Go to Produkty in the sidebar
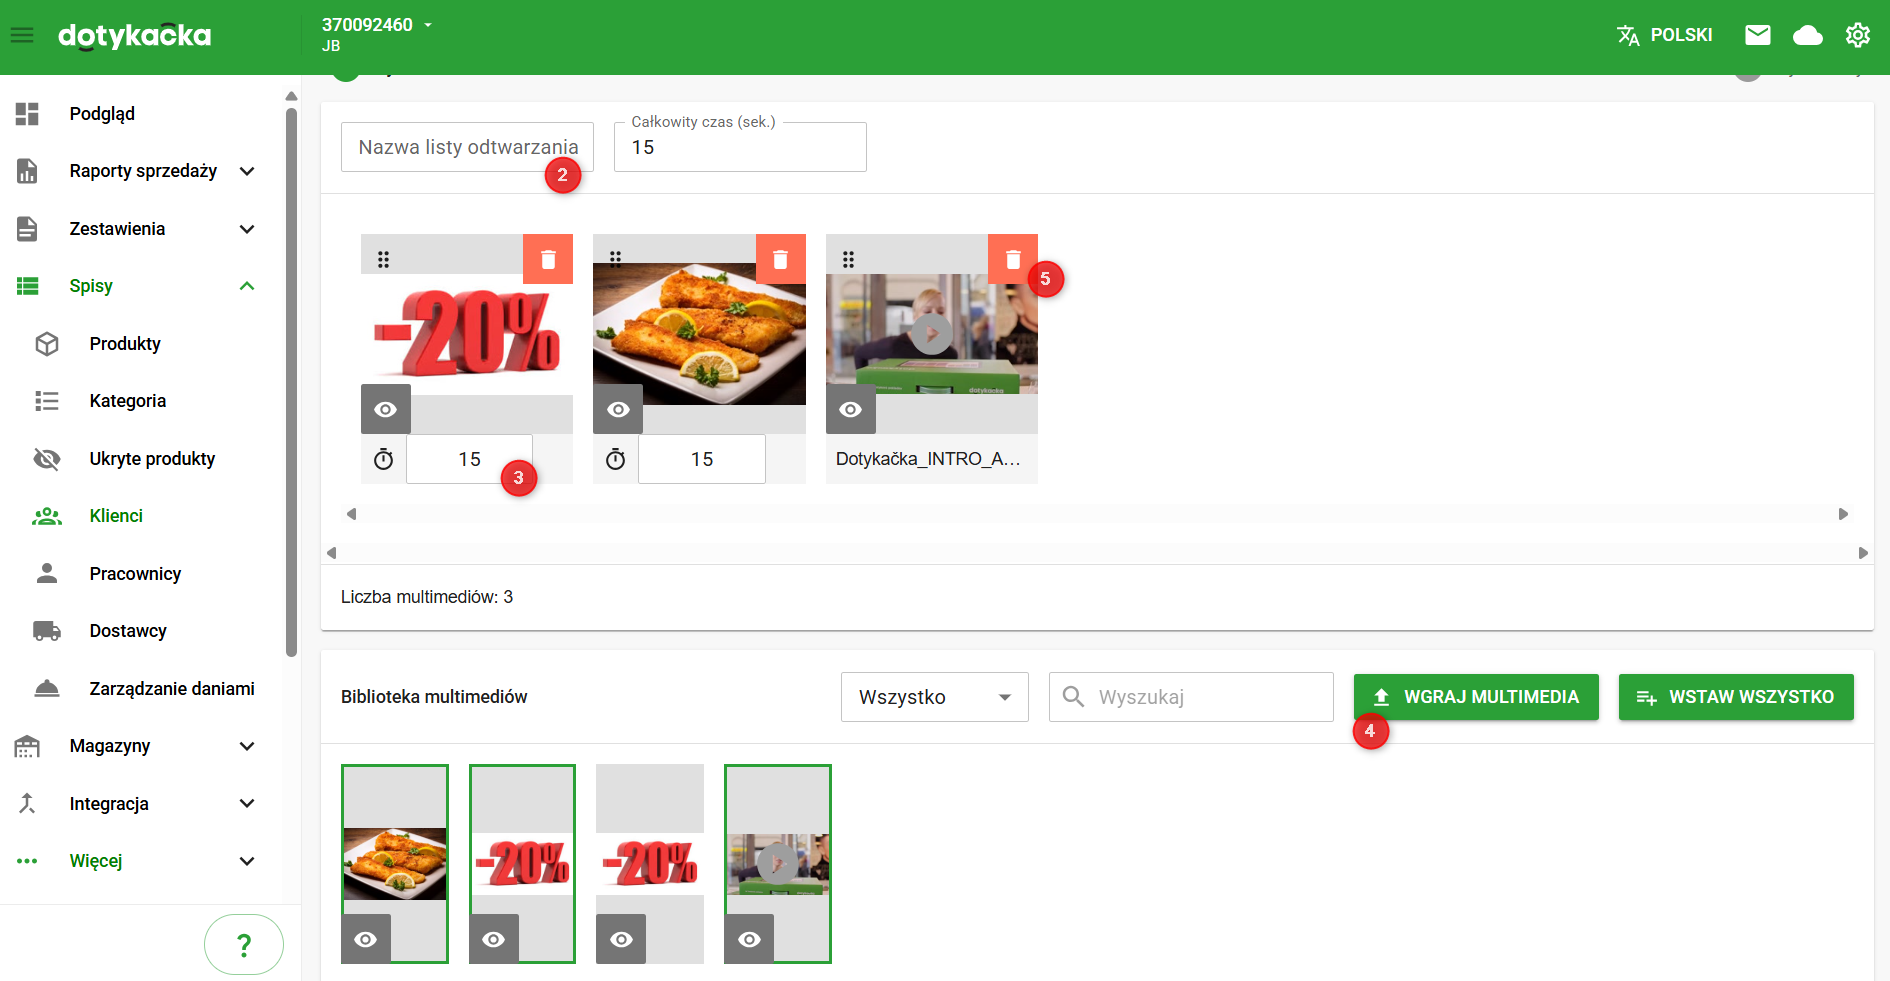The width and height of the screenshot is (1890, 981). click(x=125, y=344)
